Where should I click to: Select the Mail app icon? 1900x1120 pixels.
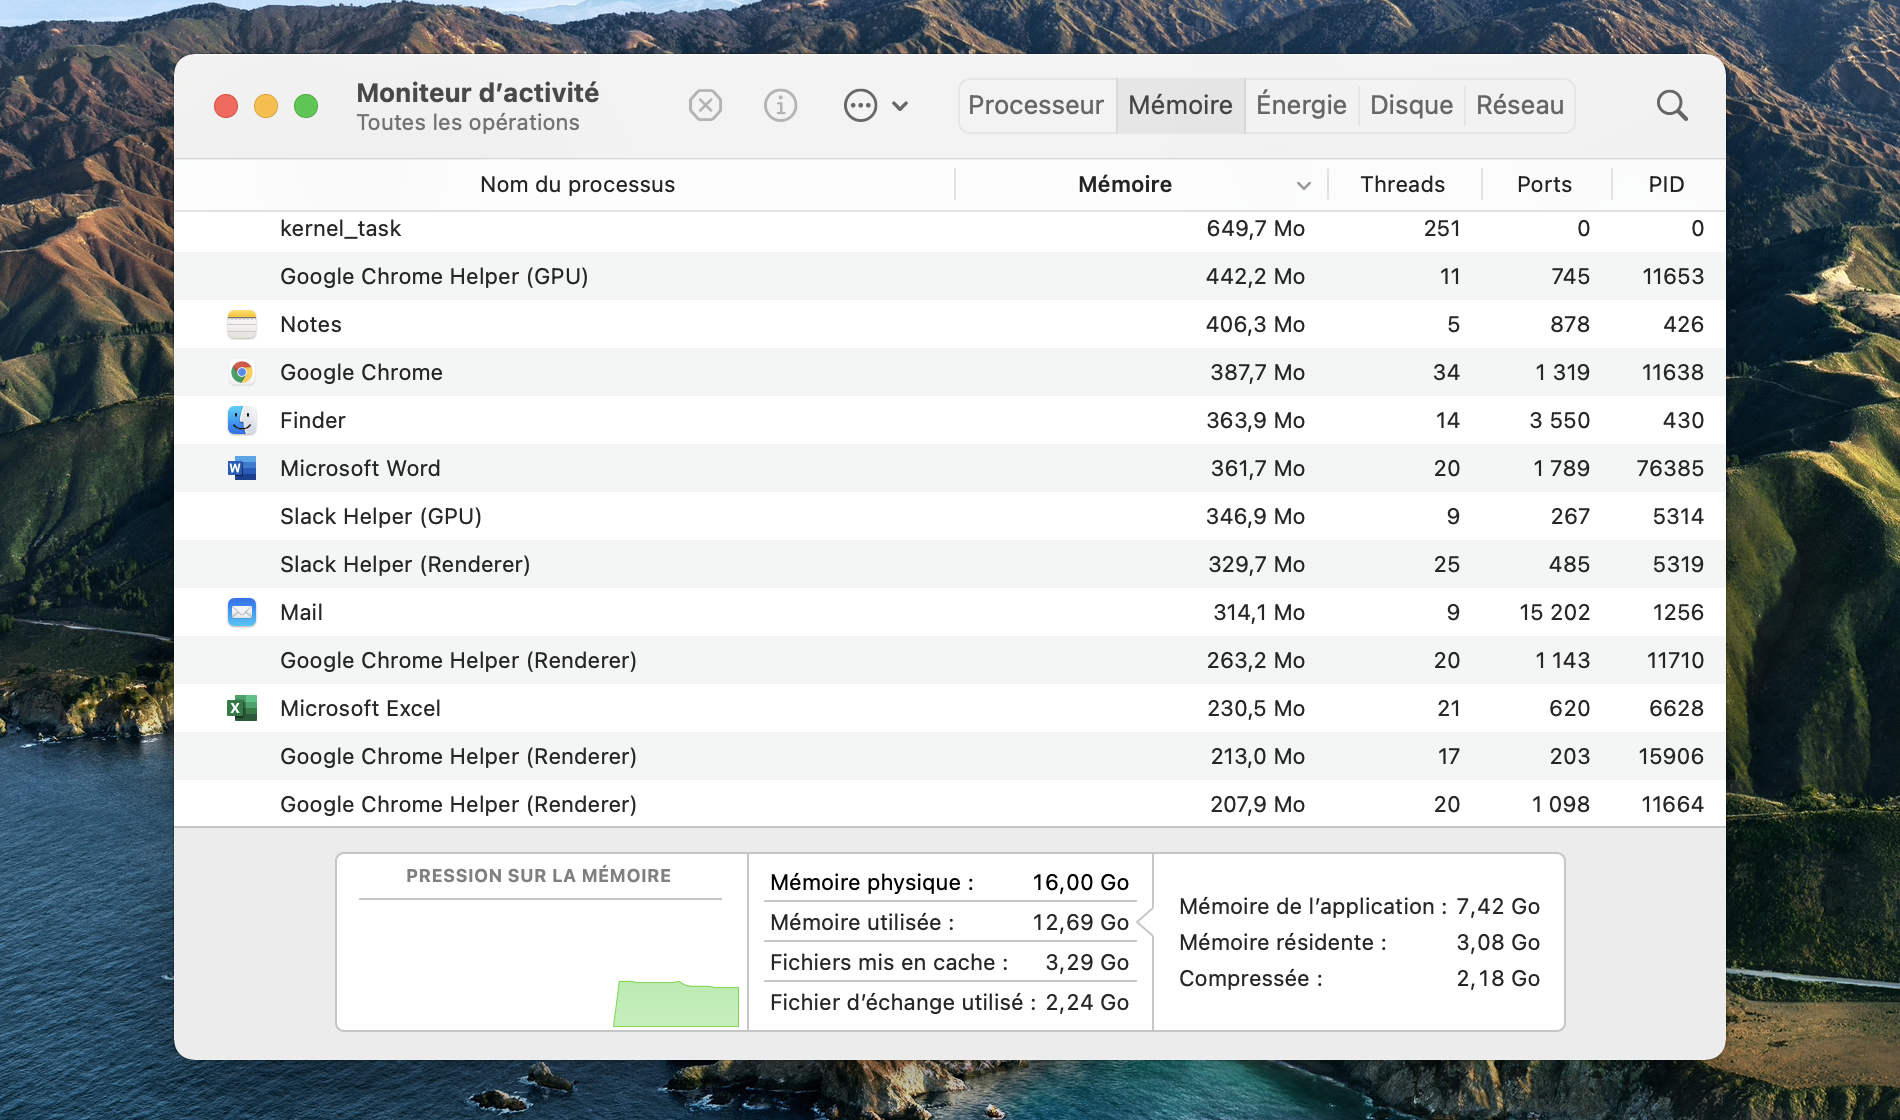pos(242,612)
